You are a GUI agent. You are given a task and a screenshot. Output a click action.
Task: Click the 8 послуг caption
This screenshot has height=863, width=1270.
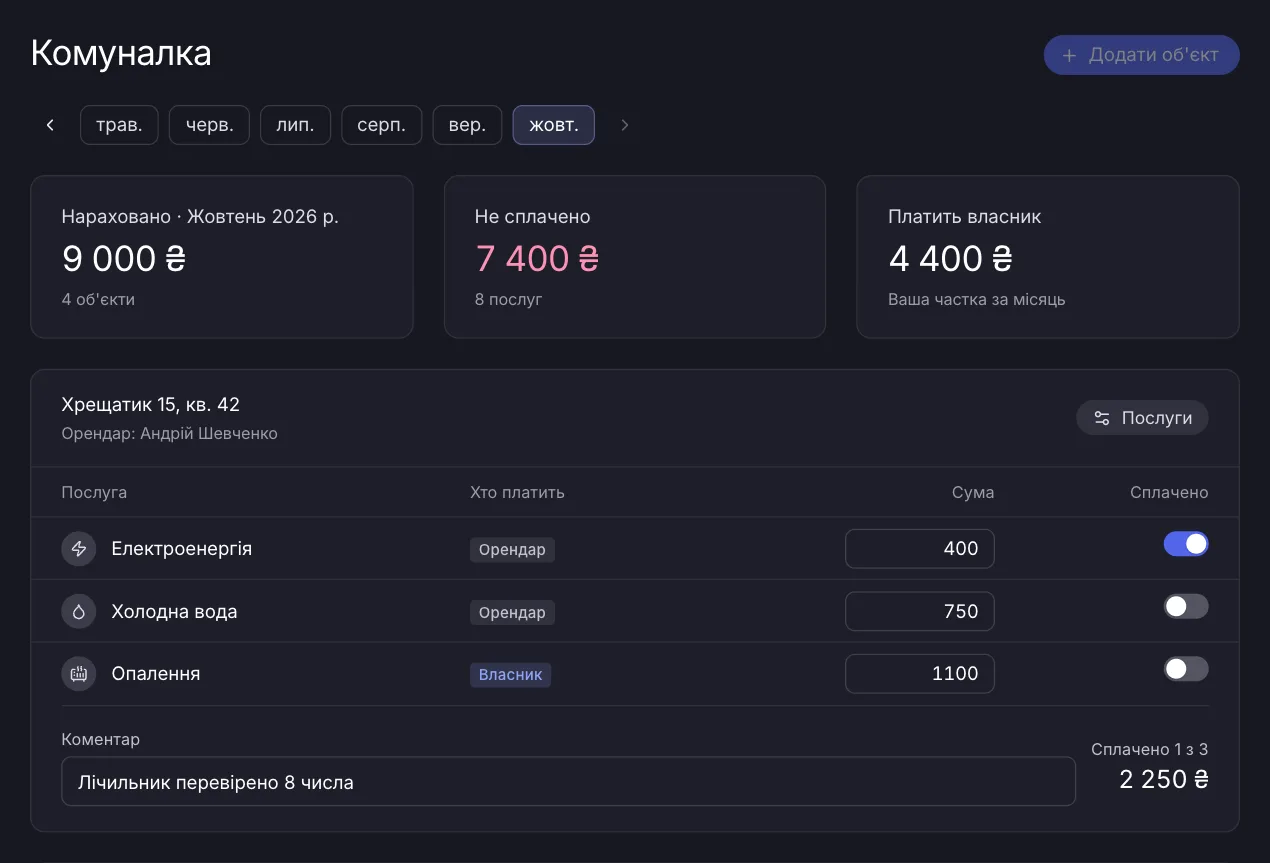point(509,300)
